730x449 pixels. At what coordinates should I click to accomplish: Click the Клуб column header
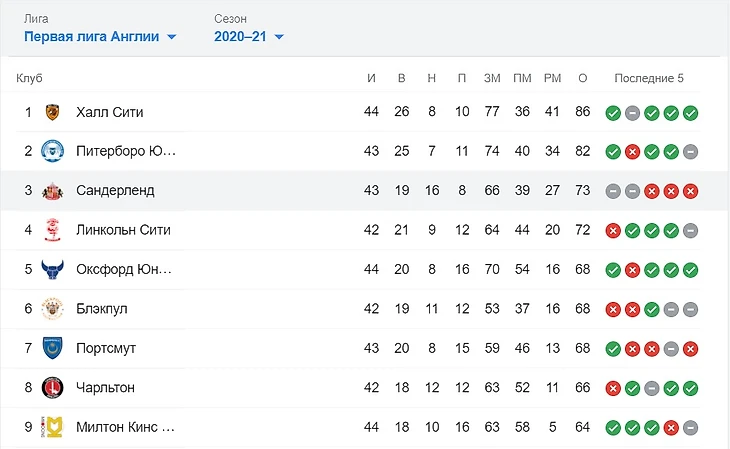point(29,78)
